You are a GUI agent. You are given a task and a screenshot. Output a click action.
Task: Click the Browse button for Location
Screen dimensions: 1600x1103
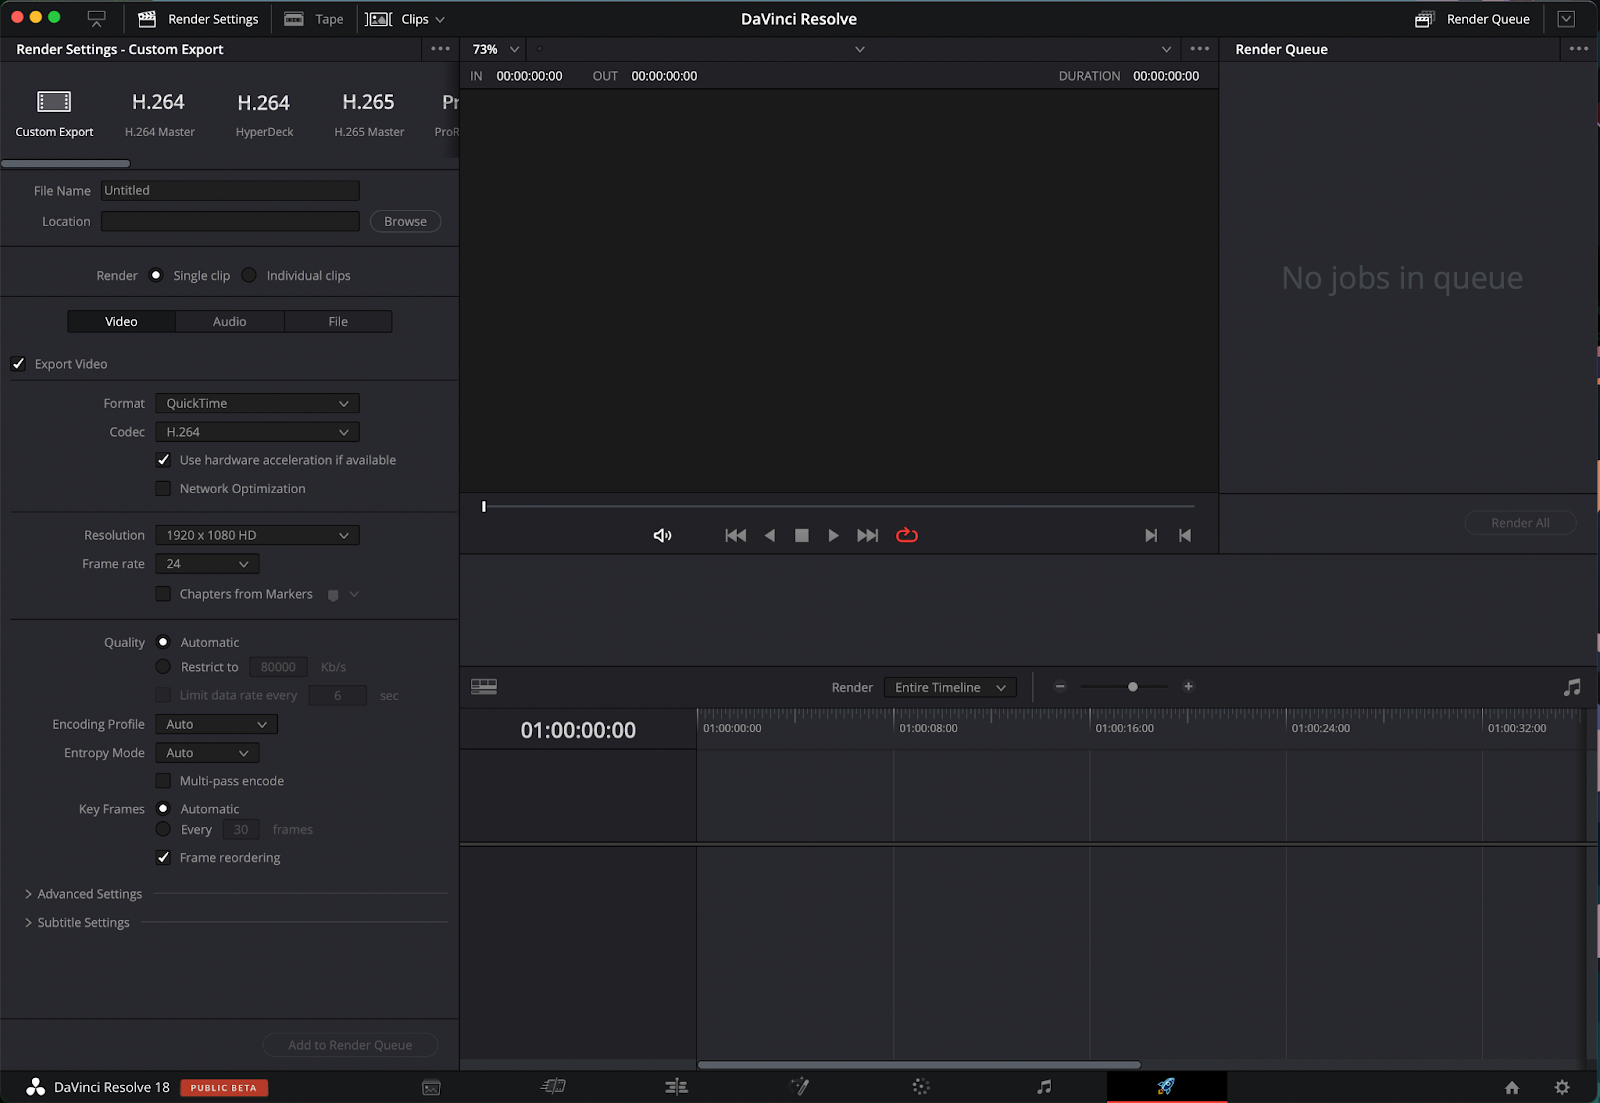click(x=404, y=221)
